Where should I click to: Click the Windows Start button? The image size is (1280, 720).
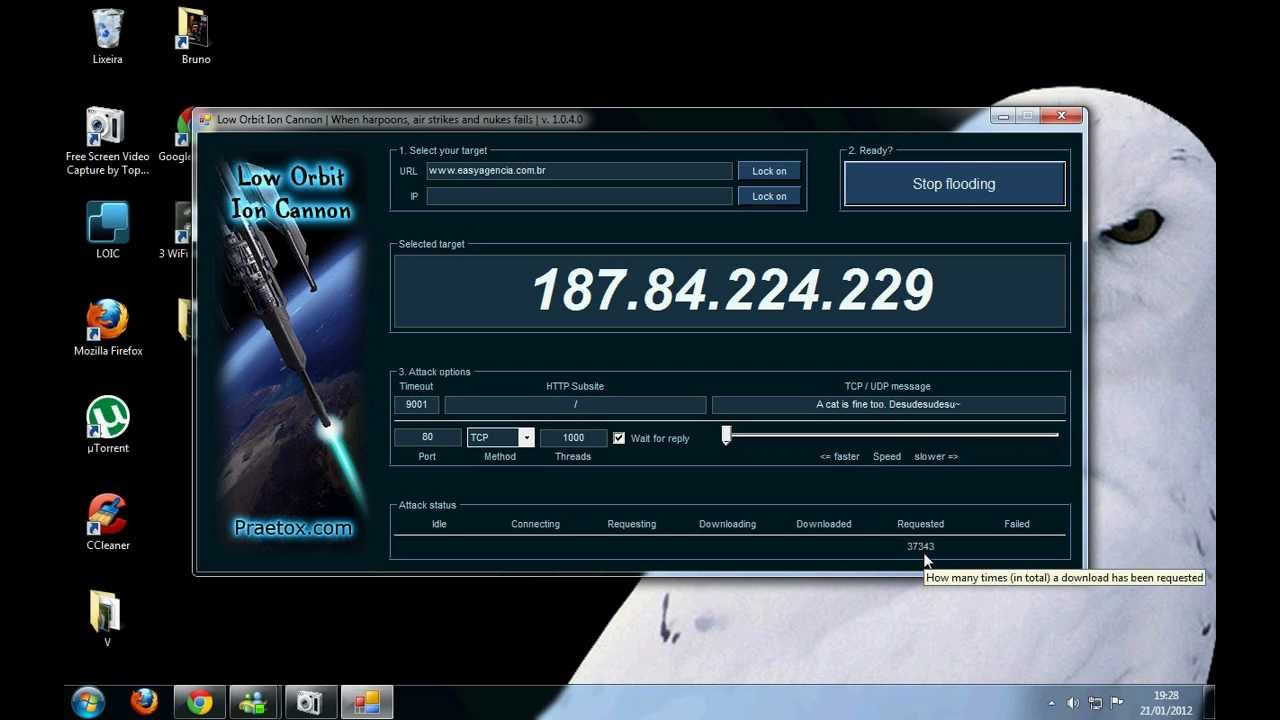pos(88,703)
